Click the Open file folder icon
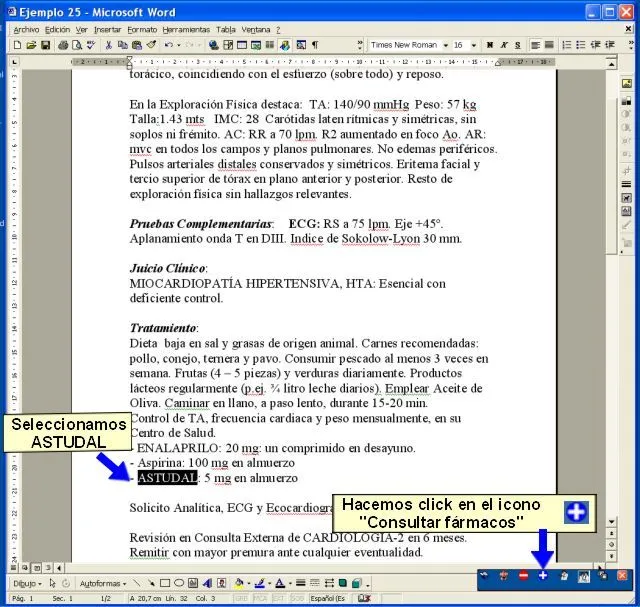 click(31, 45)
